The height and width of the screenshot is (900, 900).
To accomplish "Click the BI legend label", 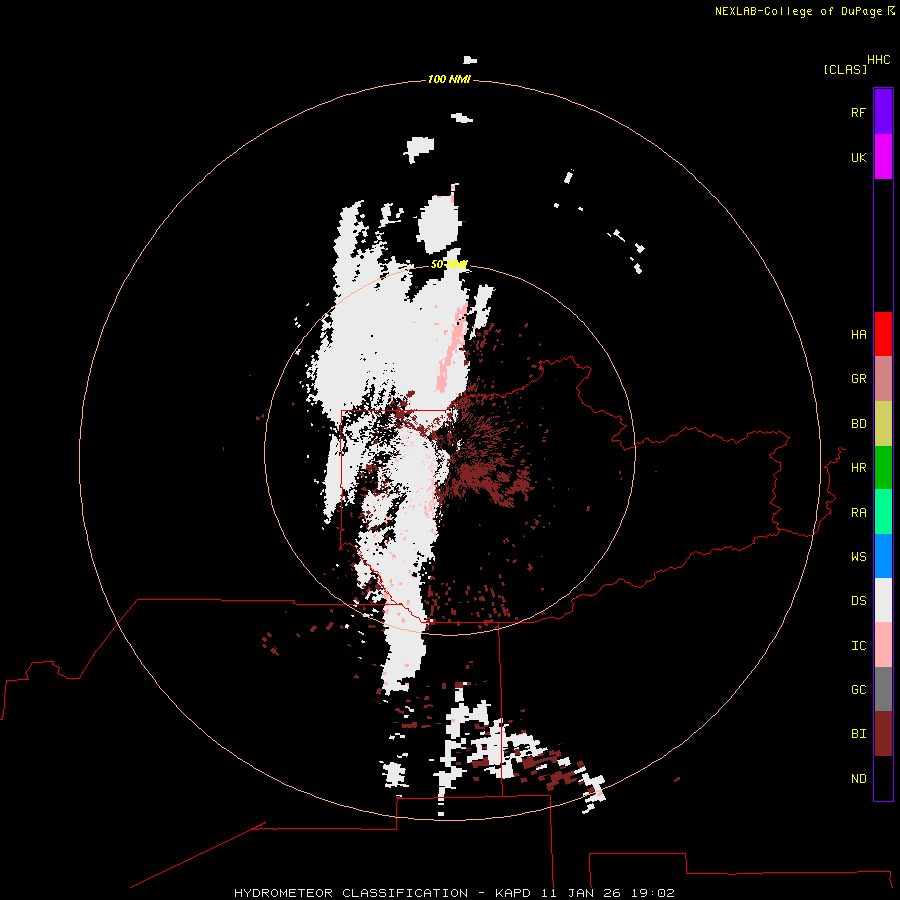I will [858, 734].
